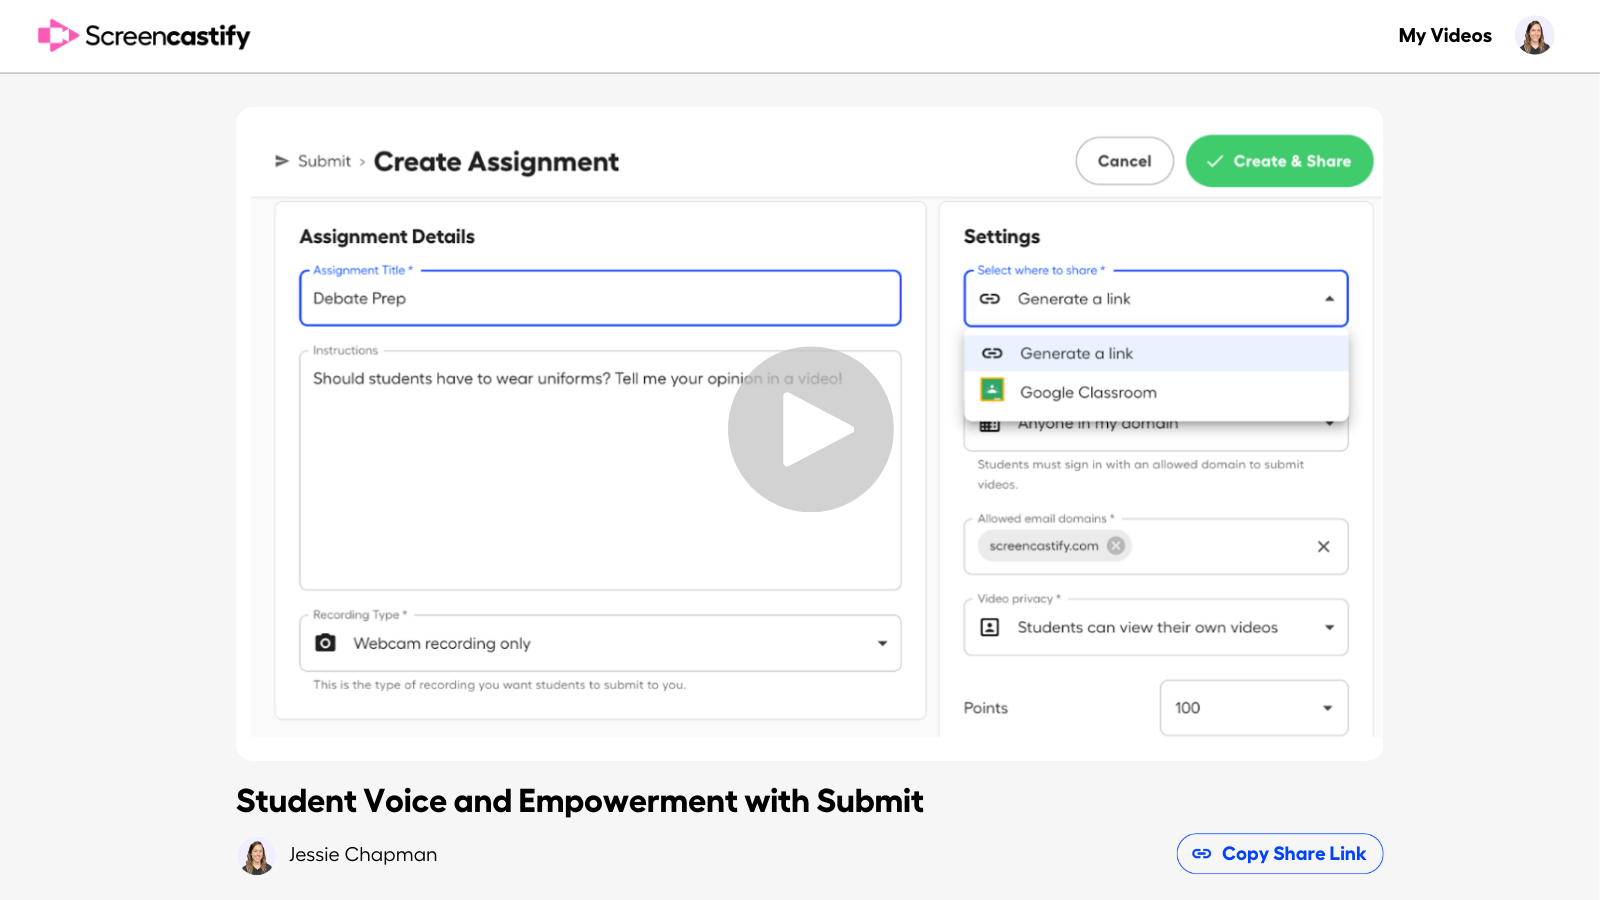
Task: Open the Points value dropdown
Action: (x=1327, y=708)
